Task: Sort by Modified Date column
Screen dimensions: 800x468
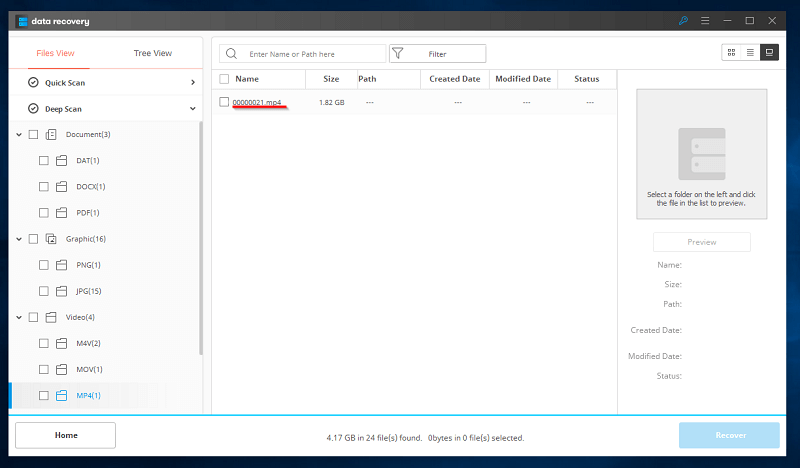Action: click(x=523, y=79)
